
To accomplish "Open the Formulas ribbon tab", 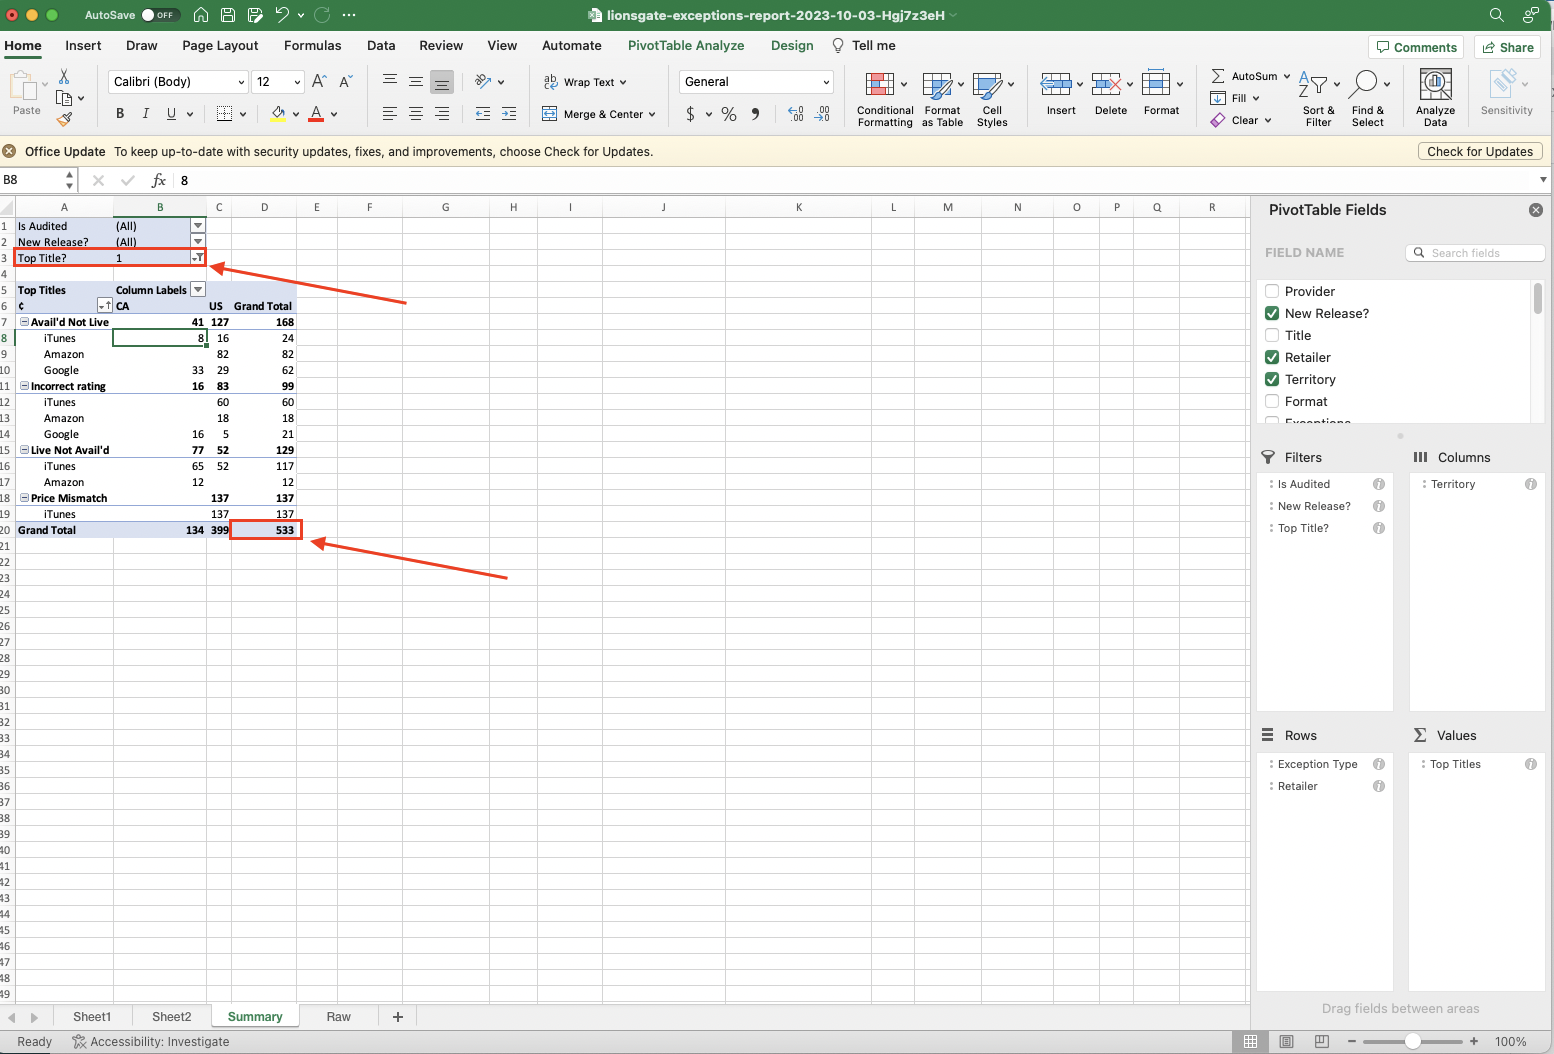I will click(312, 46).
